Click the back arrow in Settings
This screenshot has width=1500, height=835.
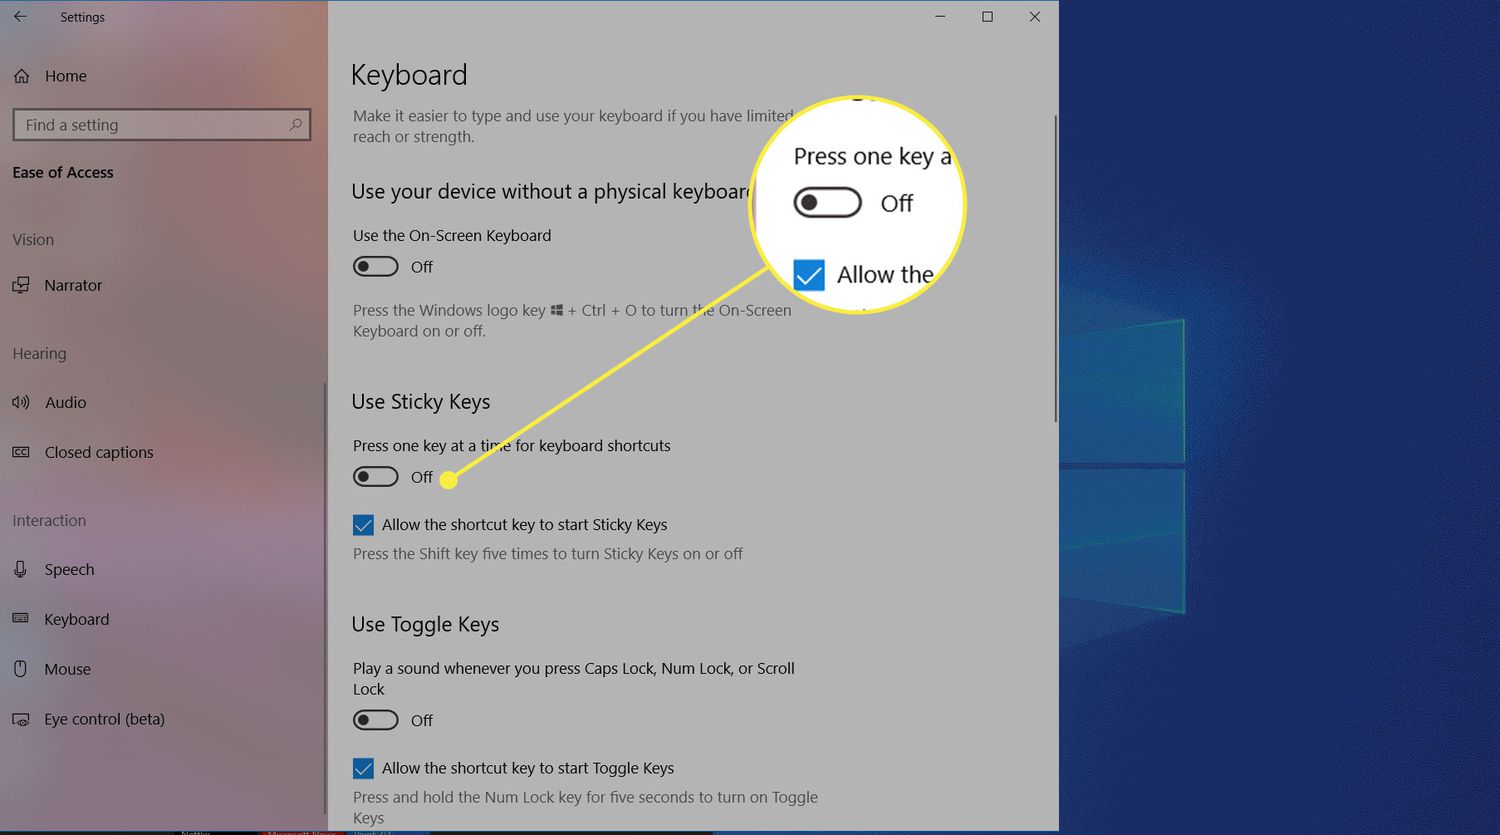coord(20,17)
